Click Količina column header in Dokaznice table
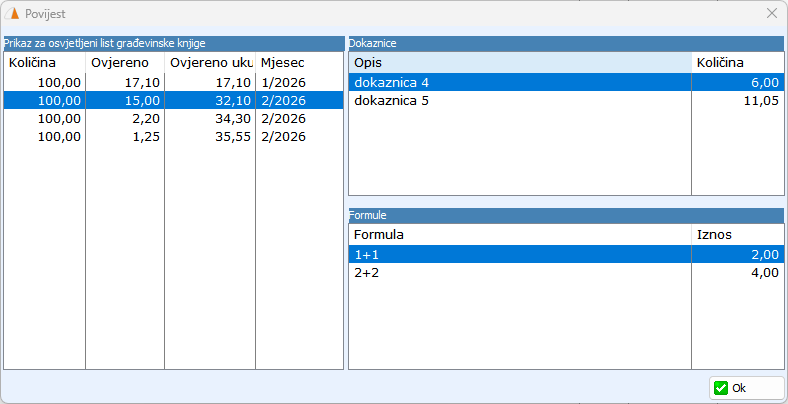Screen dimensions: 788x404 737,62
